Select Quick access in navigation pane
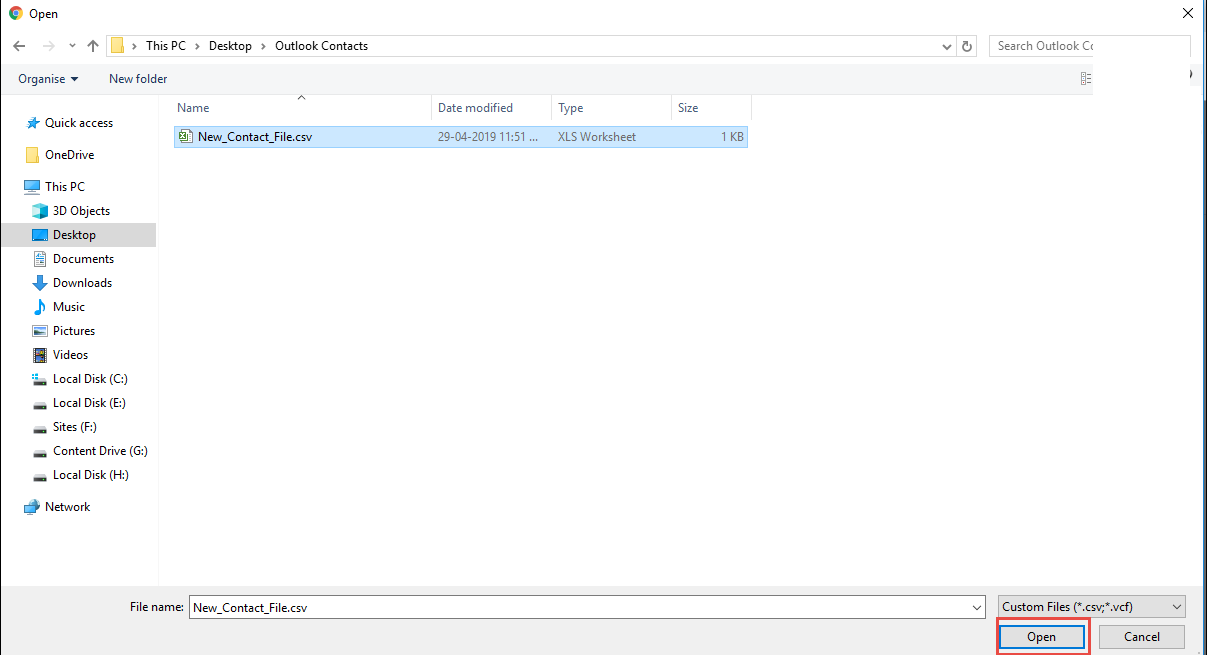 79,123
